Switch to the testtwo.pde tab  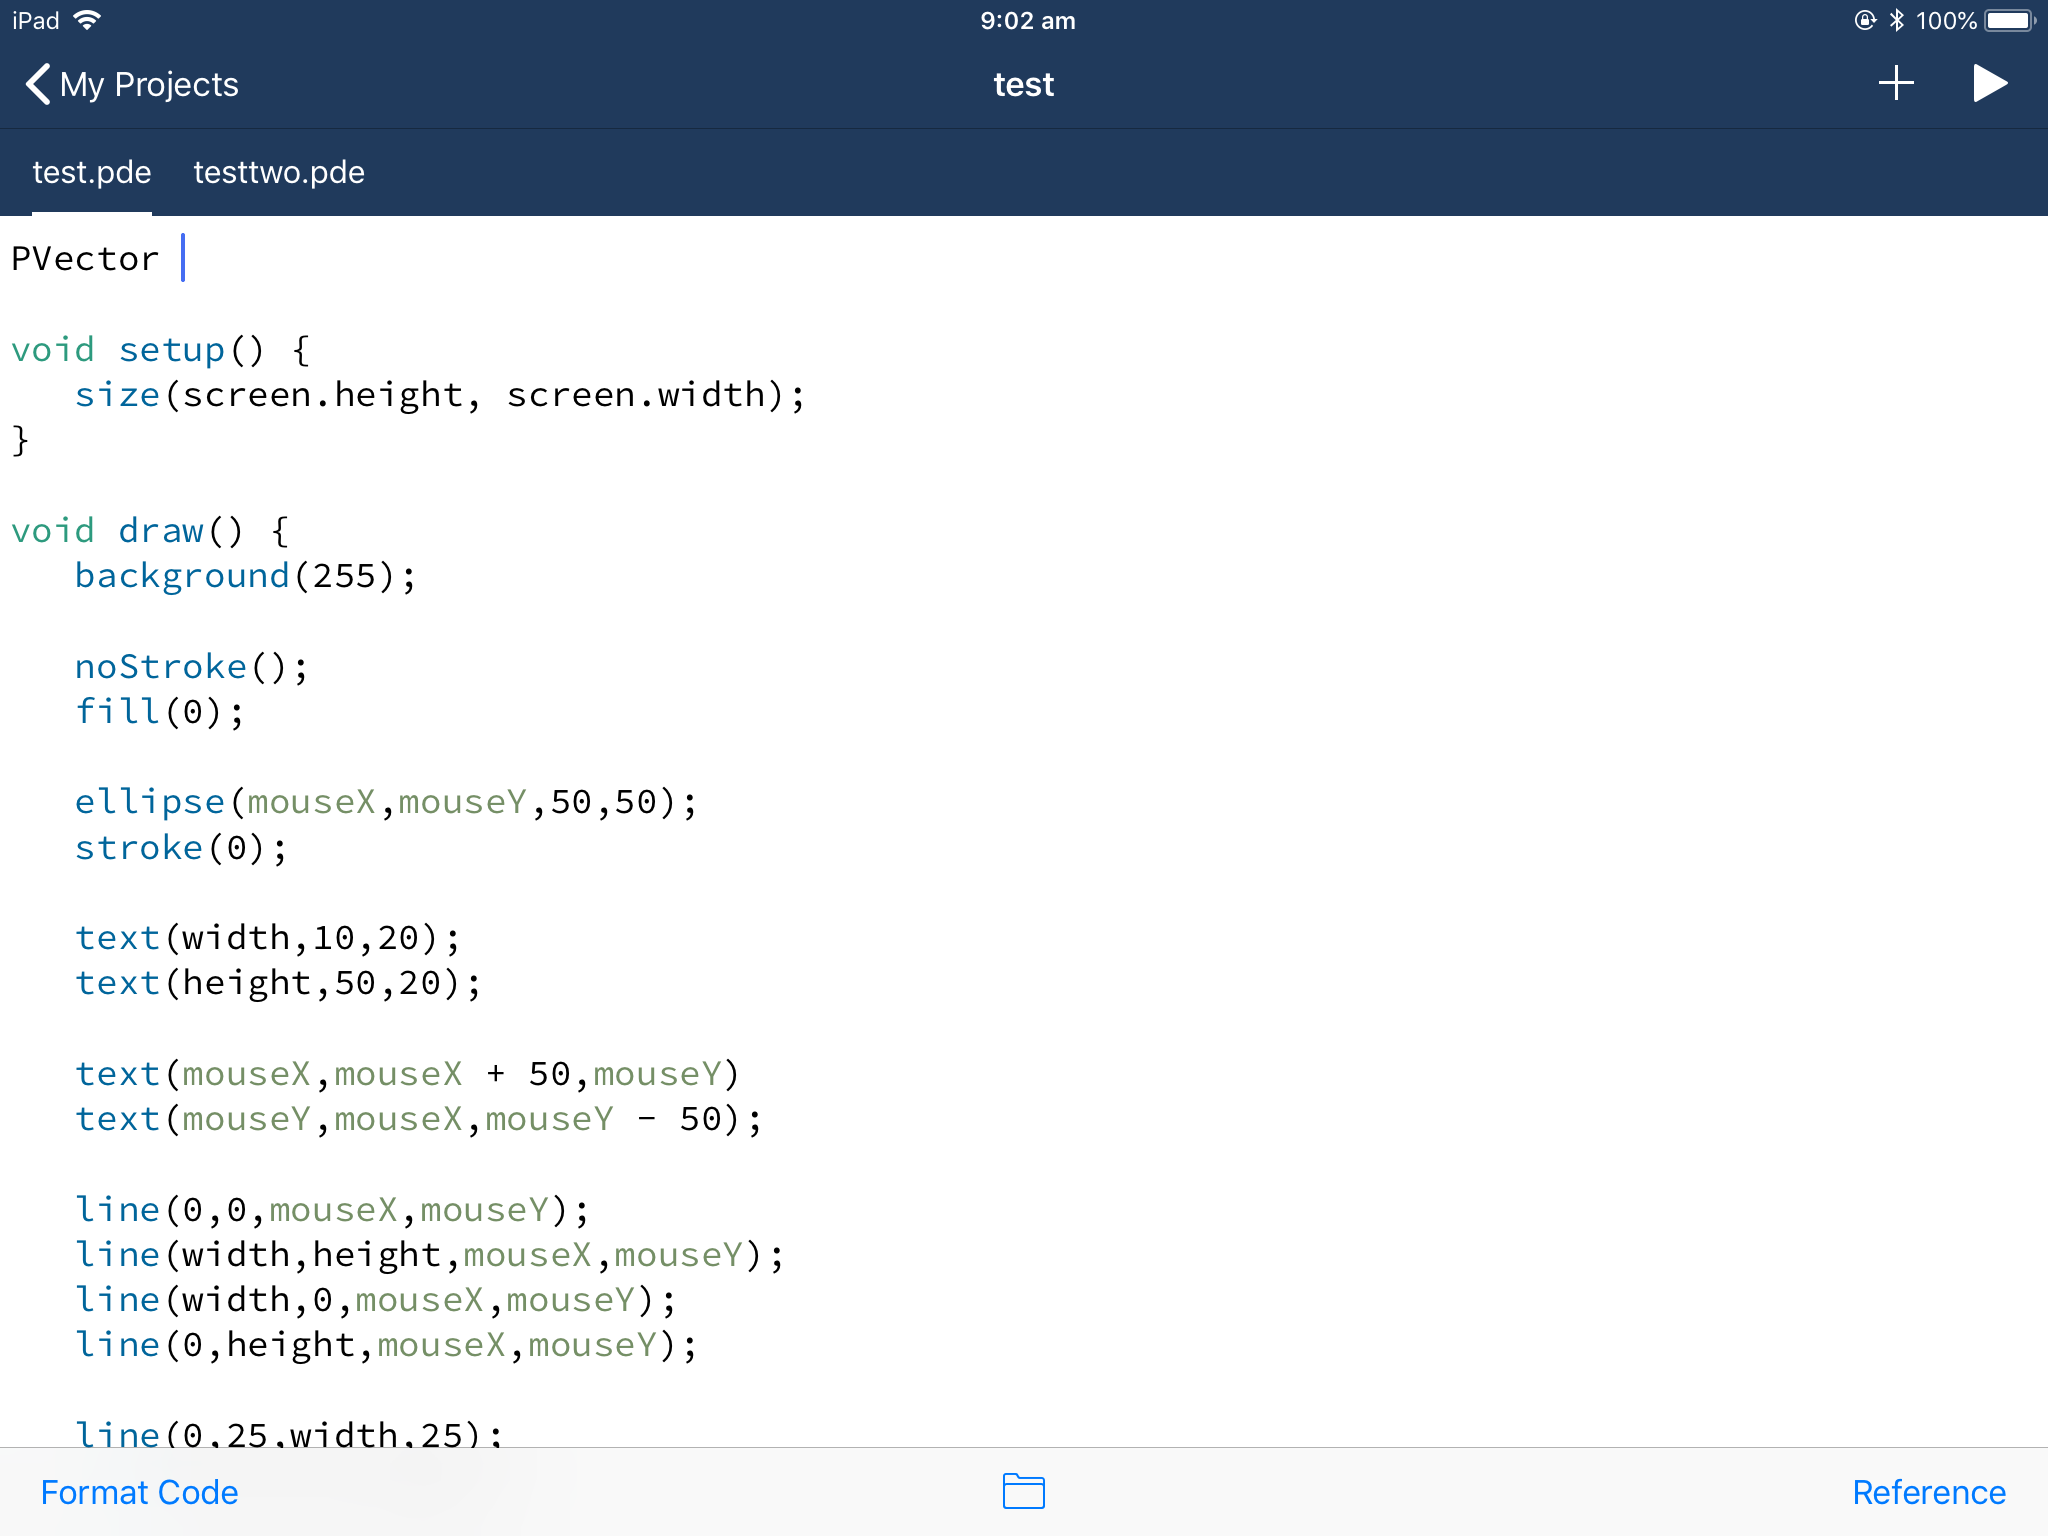pos(279,172)
